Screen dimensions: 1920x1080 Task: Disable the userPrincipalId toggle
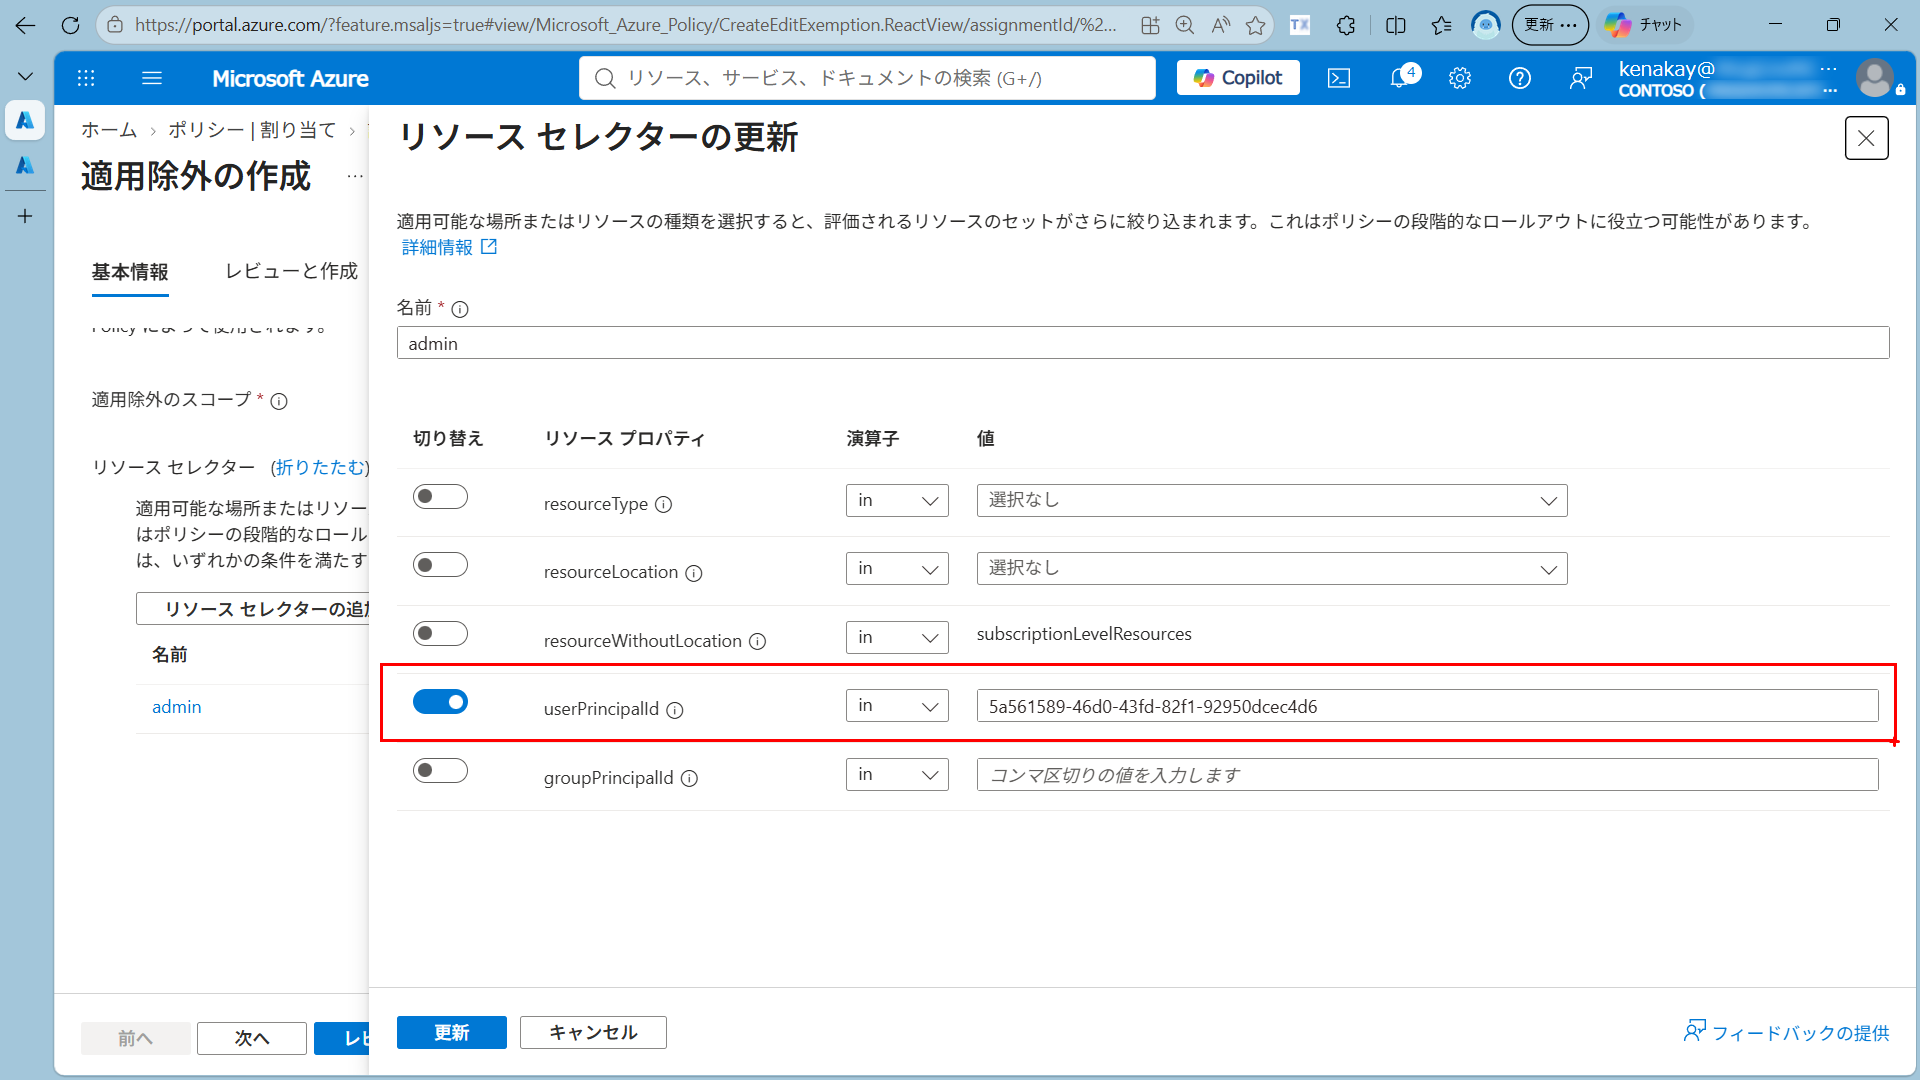click(440, 702)
